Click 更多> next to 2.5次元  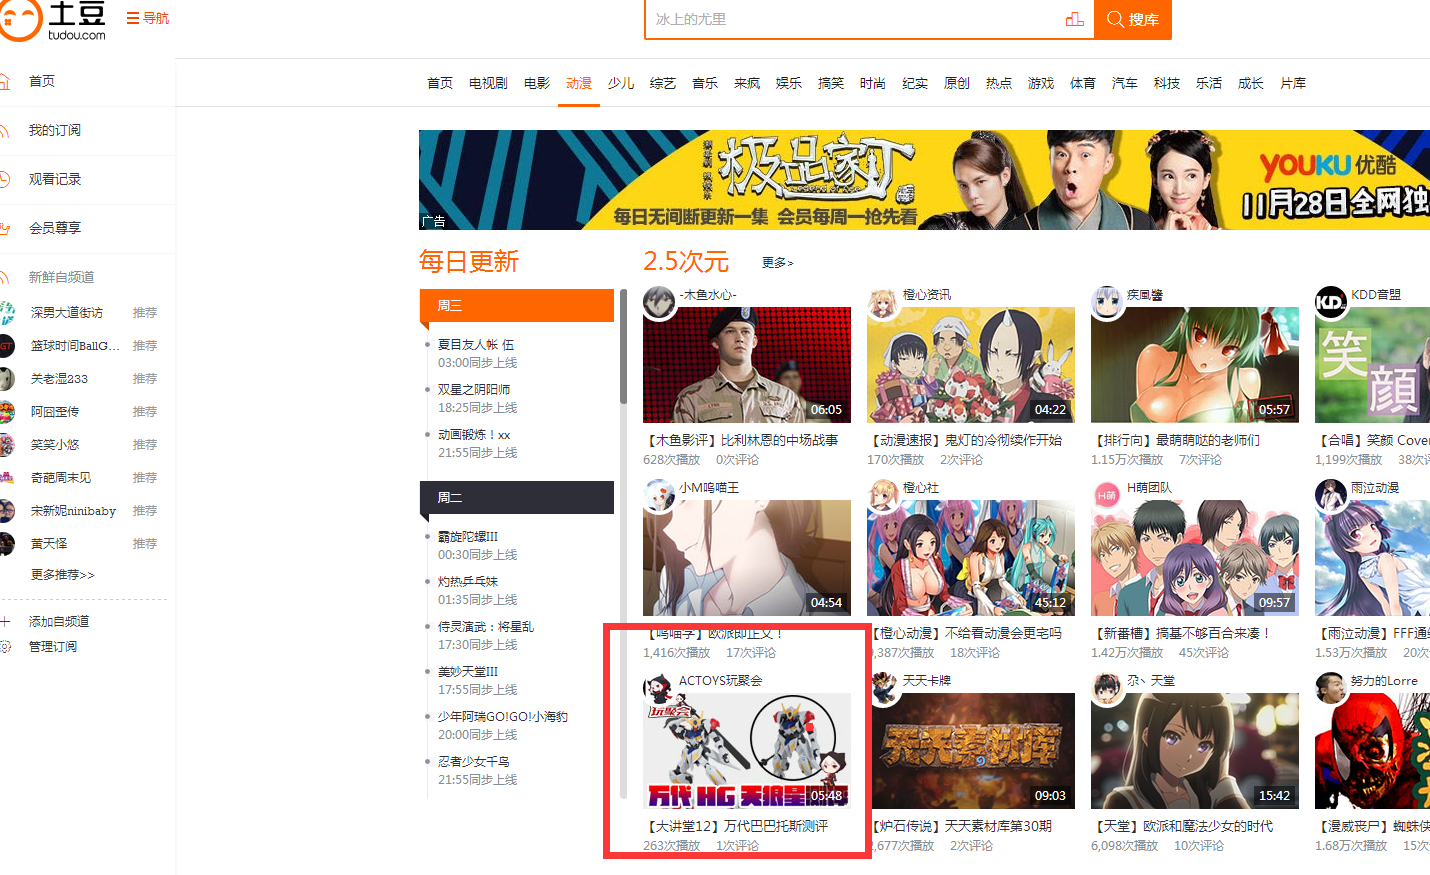click(777, 263)
